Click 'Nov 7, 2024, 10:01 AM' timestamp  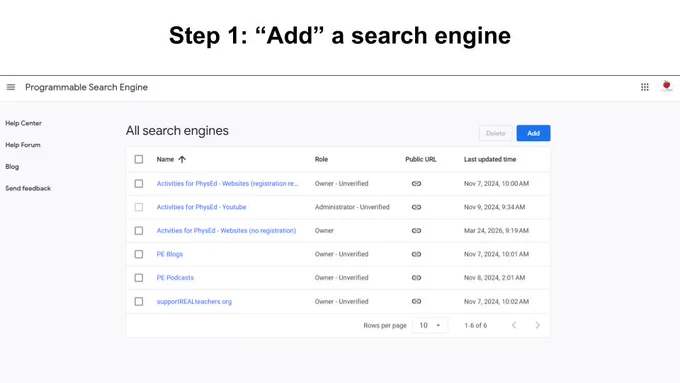[x=496, y=254]
